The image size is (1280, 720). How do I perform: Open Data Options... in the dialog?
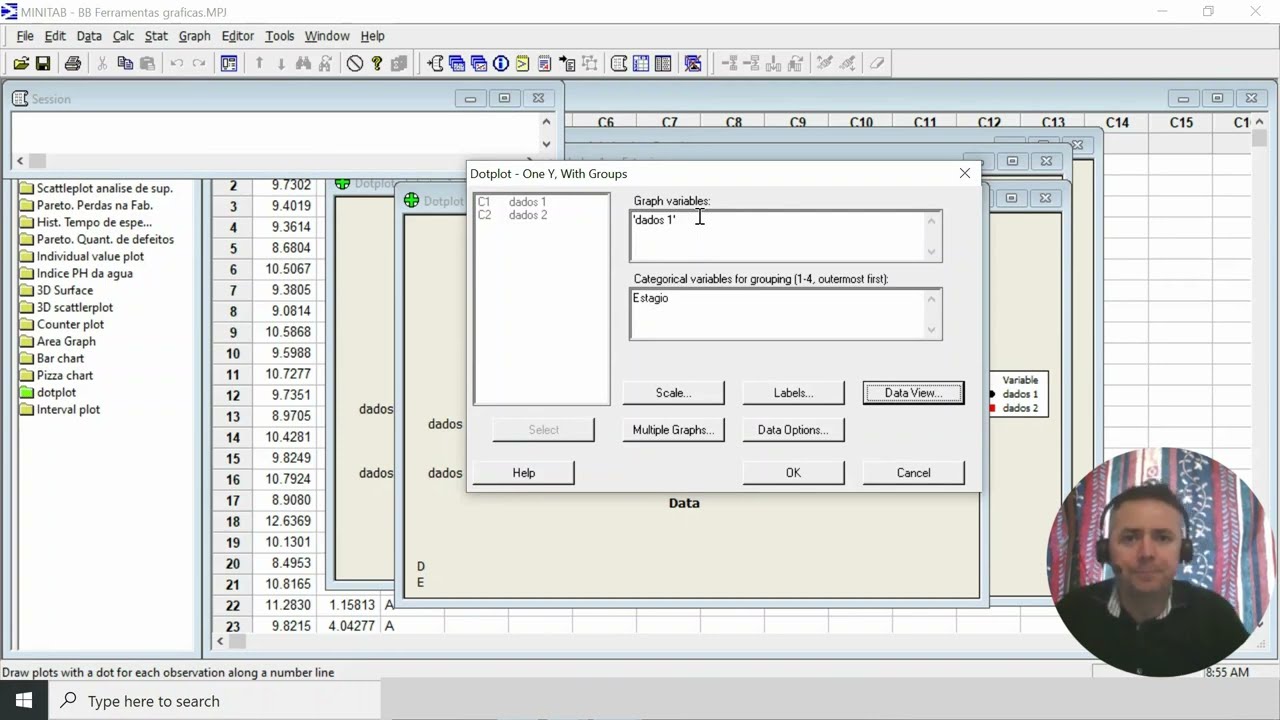(x=793, y=430)
